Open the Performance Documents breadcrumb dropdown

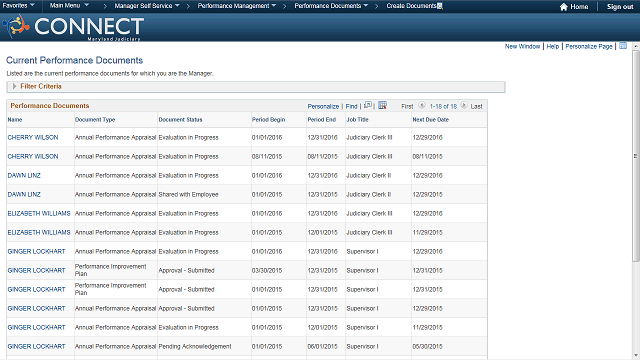click(x=331, y=6)
